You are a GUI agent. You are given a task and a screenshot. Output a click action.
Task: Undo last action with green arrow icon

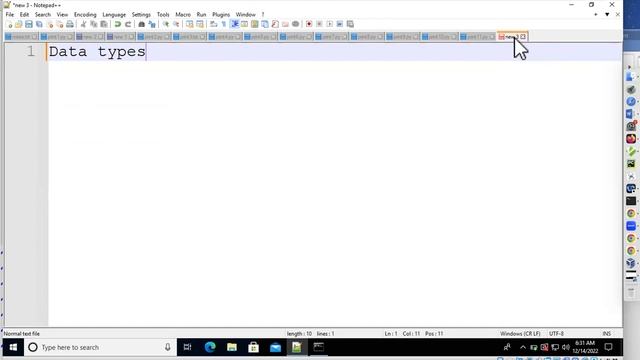[118, 24]
